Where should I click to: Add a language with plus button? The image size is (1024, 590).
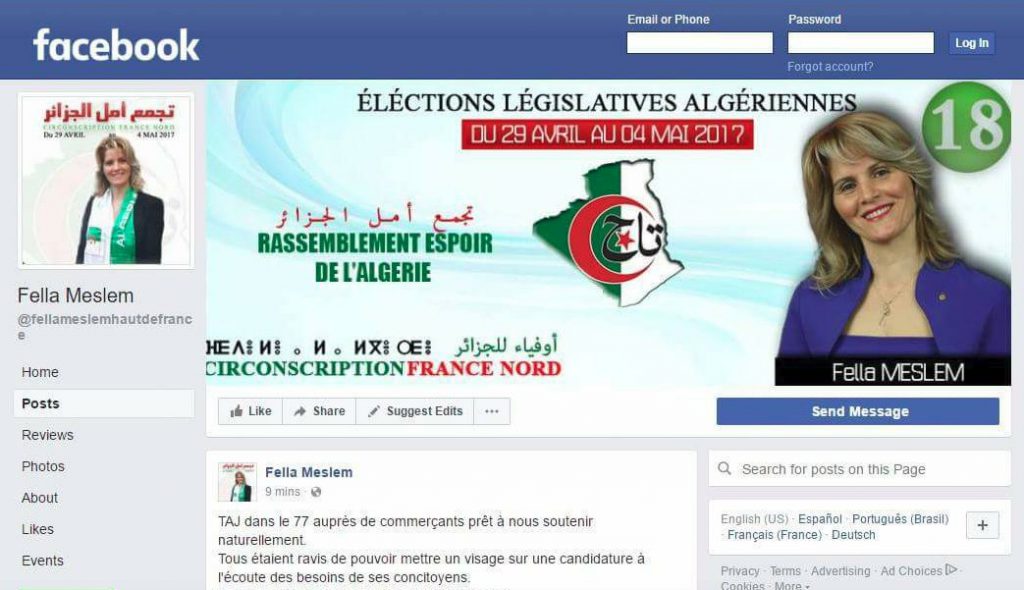click(982, 525)
